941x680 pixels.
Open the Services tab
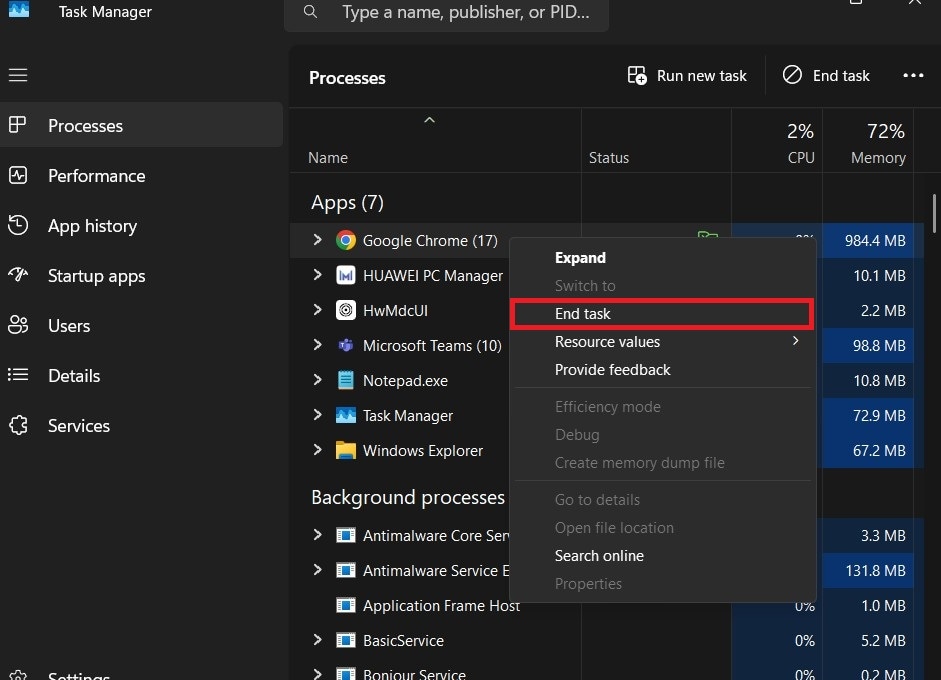pyautogui.click(x=141, y=426)
